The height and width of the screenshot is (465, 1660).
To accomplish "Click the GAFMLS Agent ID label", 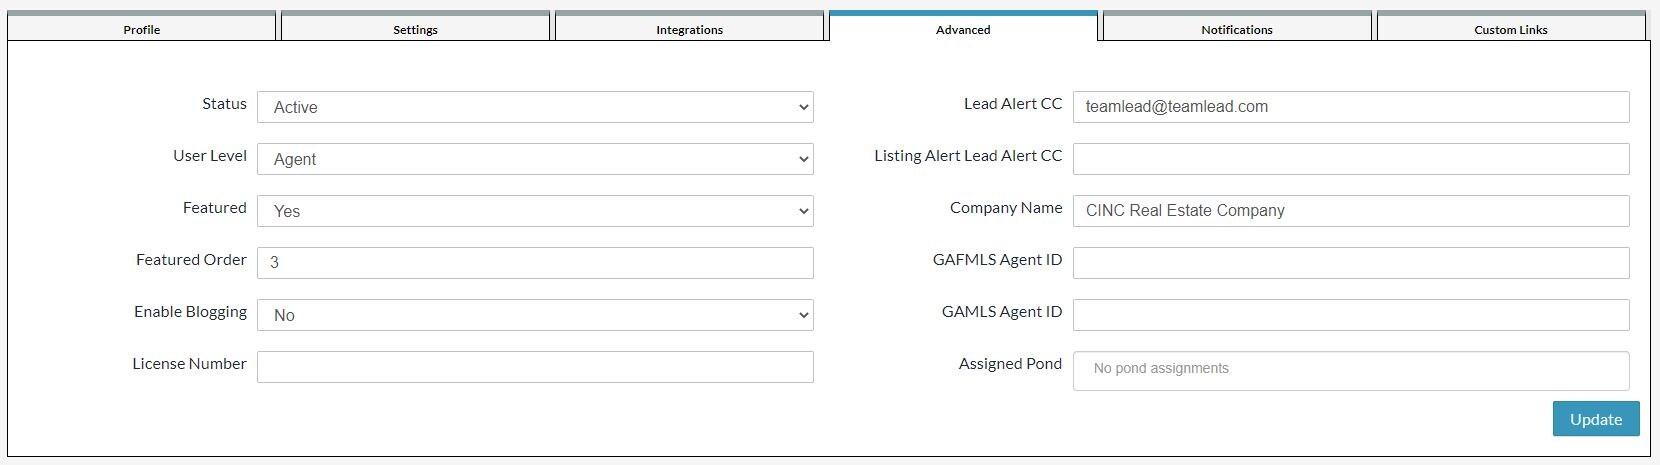I will click(997, 260).
